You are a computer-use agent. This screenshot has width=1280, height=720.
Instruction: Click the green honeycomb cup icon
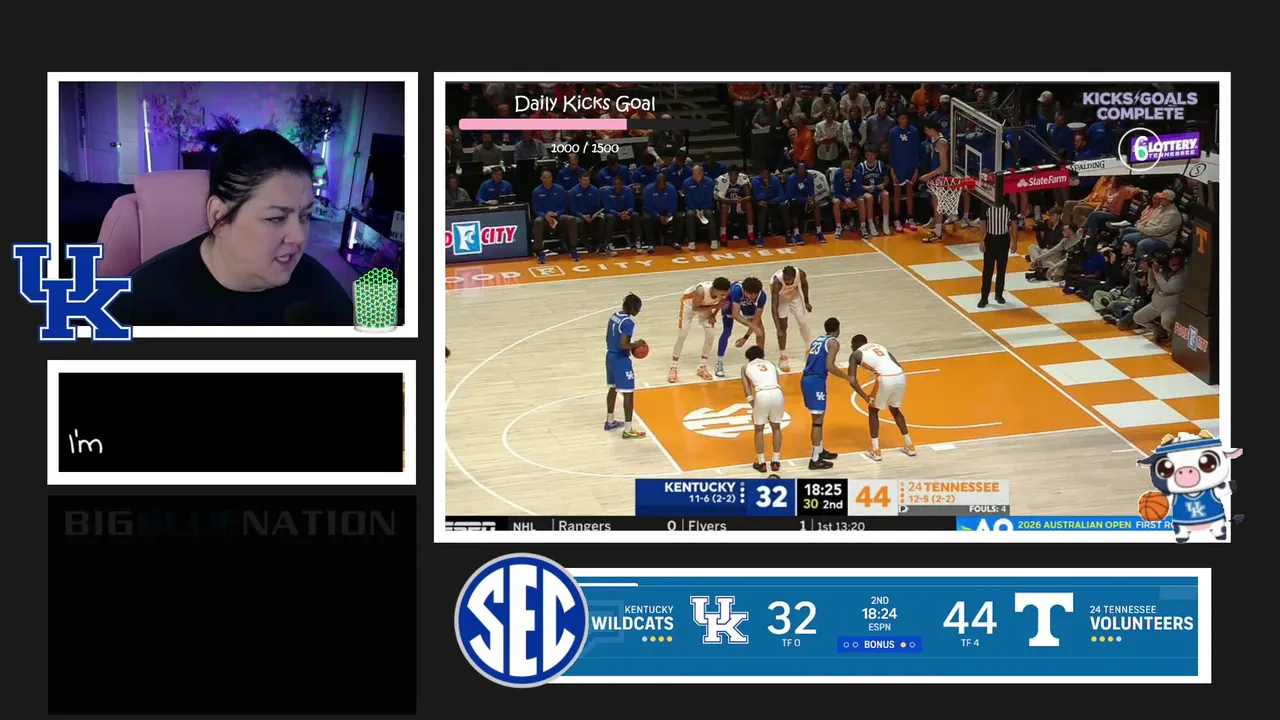(x=376, y=298)
